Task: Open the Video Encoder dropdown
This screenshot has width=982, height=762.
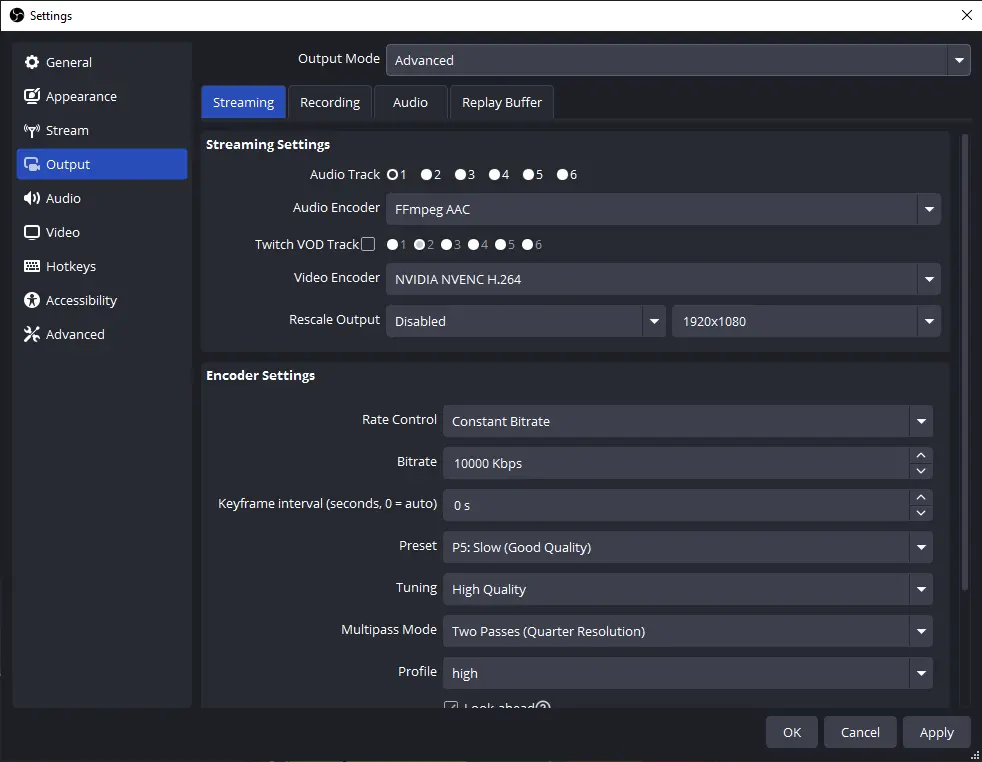Action: click(x=663, y=279)
